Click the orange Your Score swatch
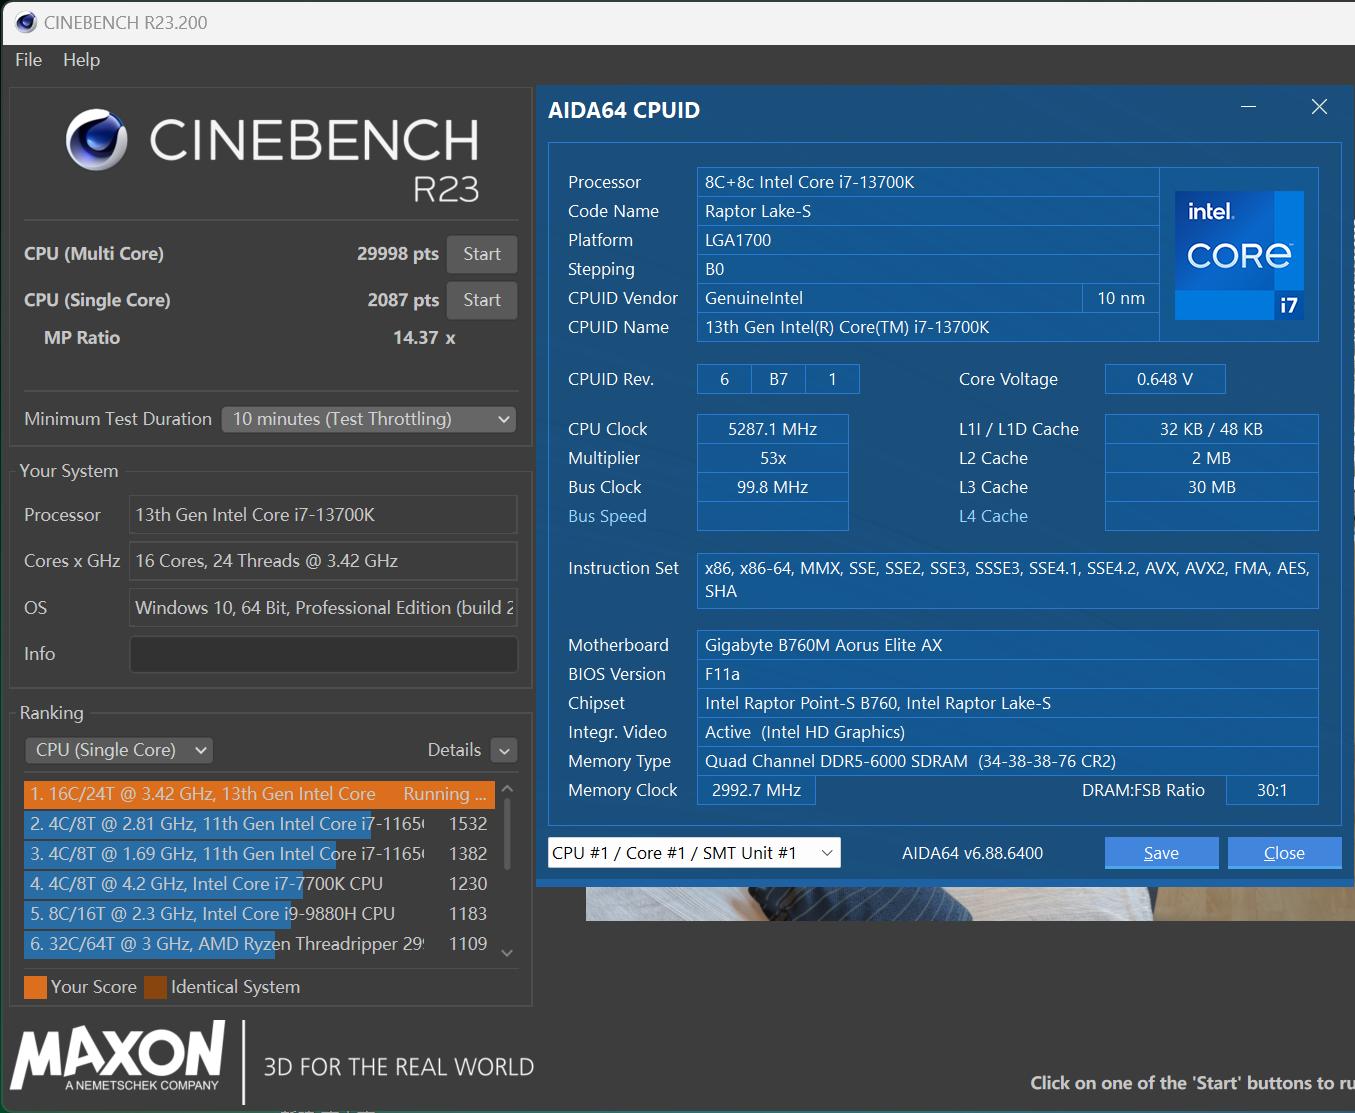Viewport: 1355px width, 1113px height. coord(35,987)
